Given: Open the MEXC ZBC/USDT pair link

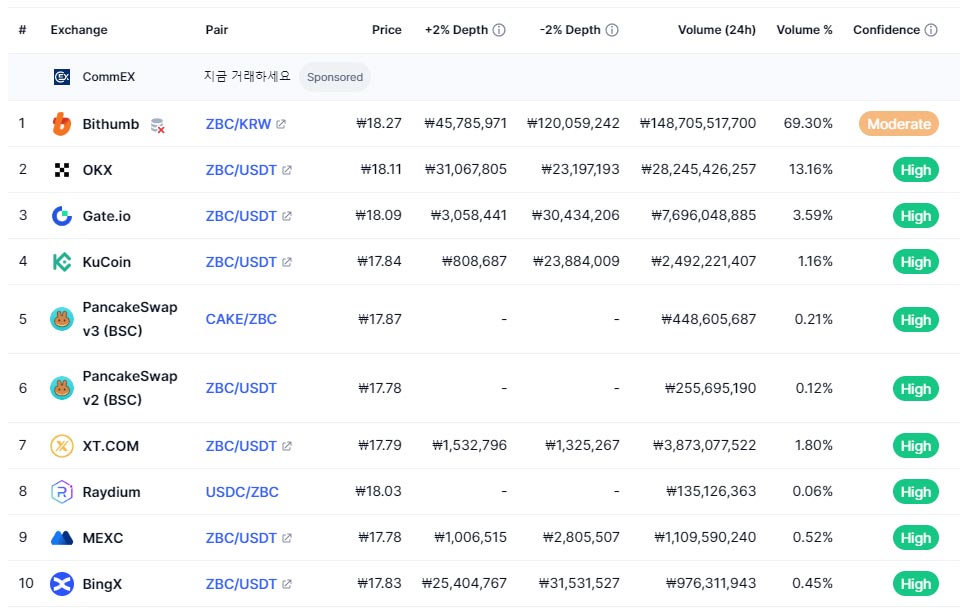Looking at the screenshot, I should pyautogui.click(x=241, y=538).
